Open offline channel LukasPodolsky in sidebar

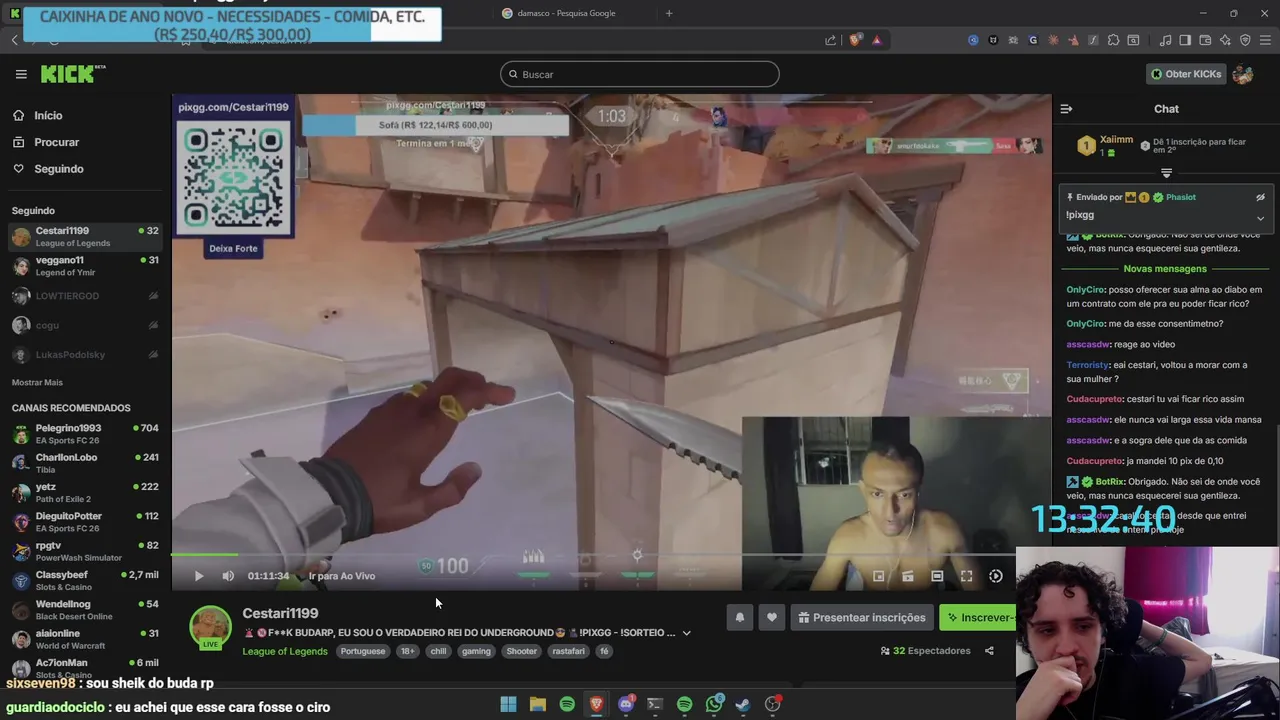pyautogui.click(x=85, y=355)
